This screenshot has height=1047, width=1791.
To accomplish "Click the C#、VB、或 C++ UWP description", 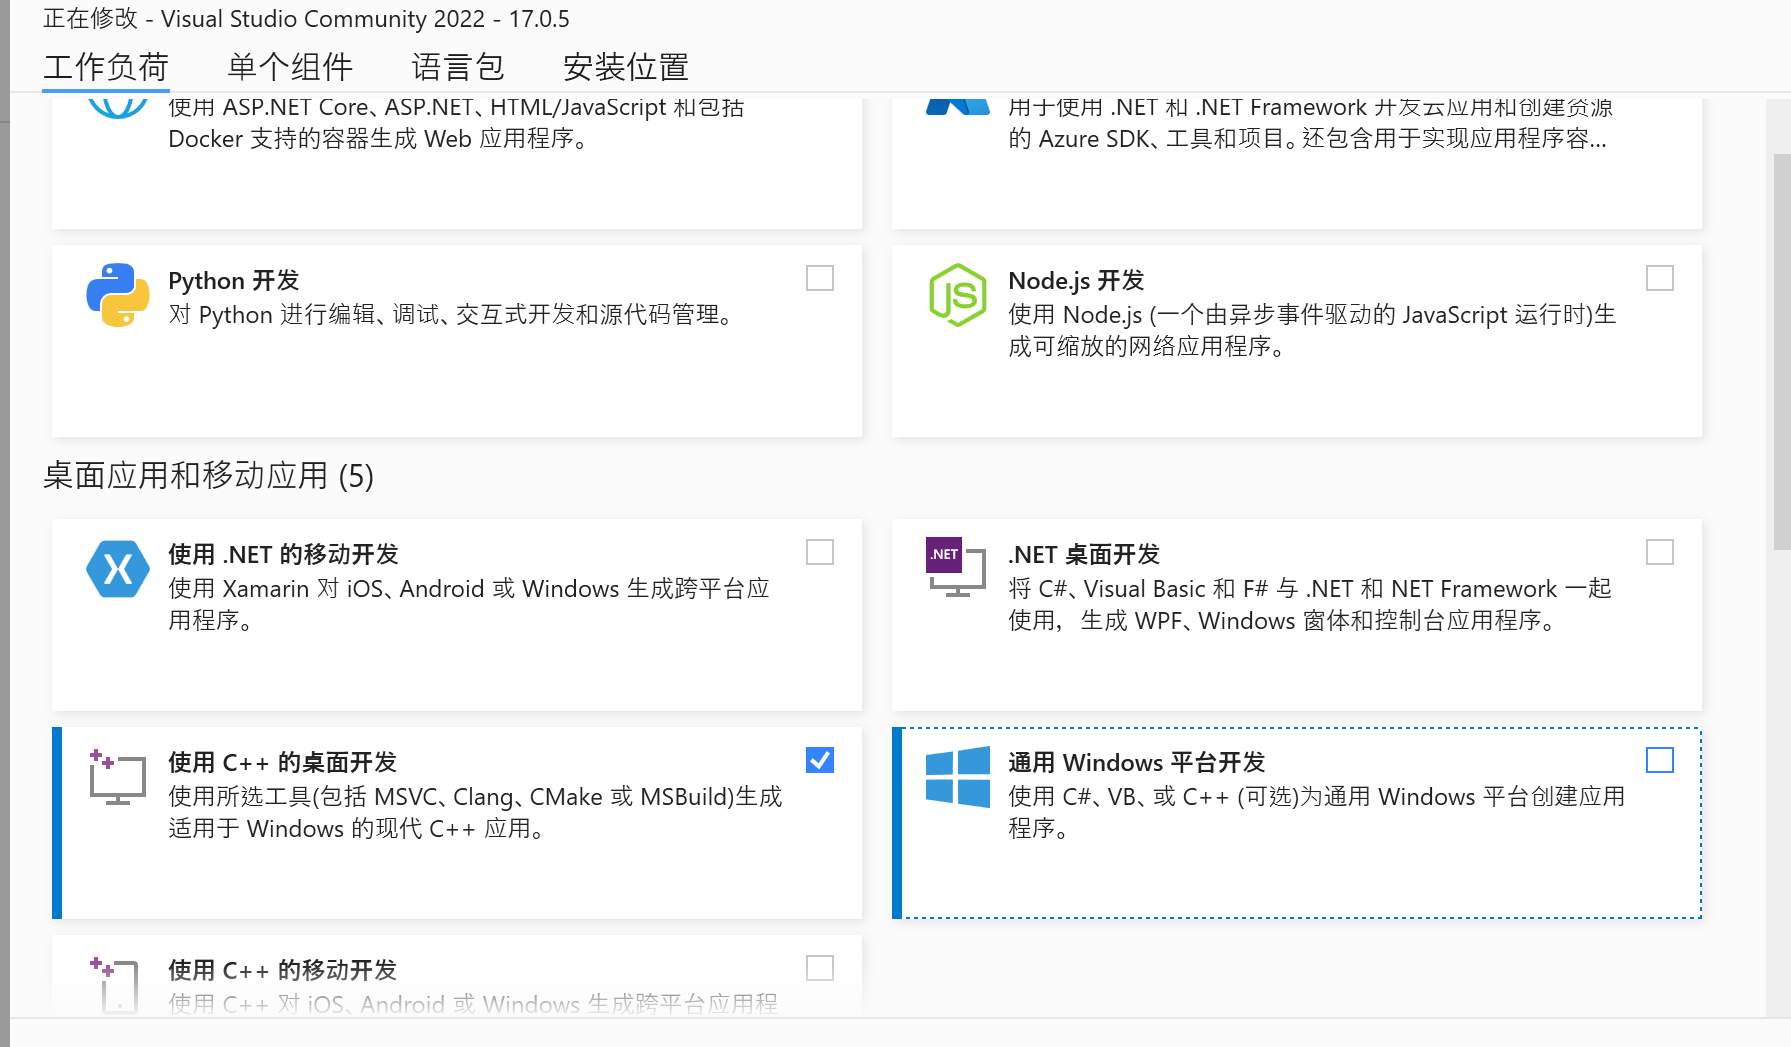I will [1317, 812].
